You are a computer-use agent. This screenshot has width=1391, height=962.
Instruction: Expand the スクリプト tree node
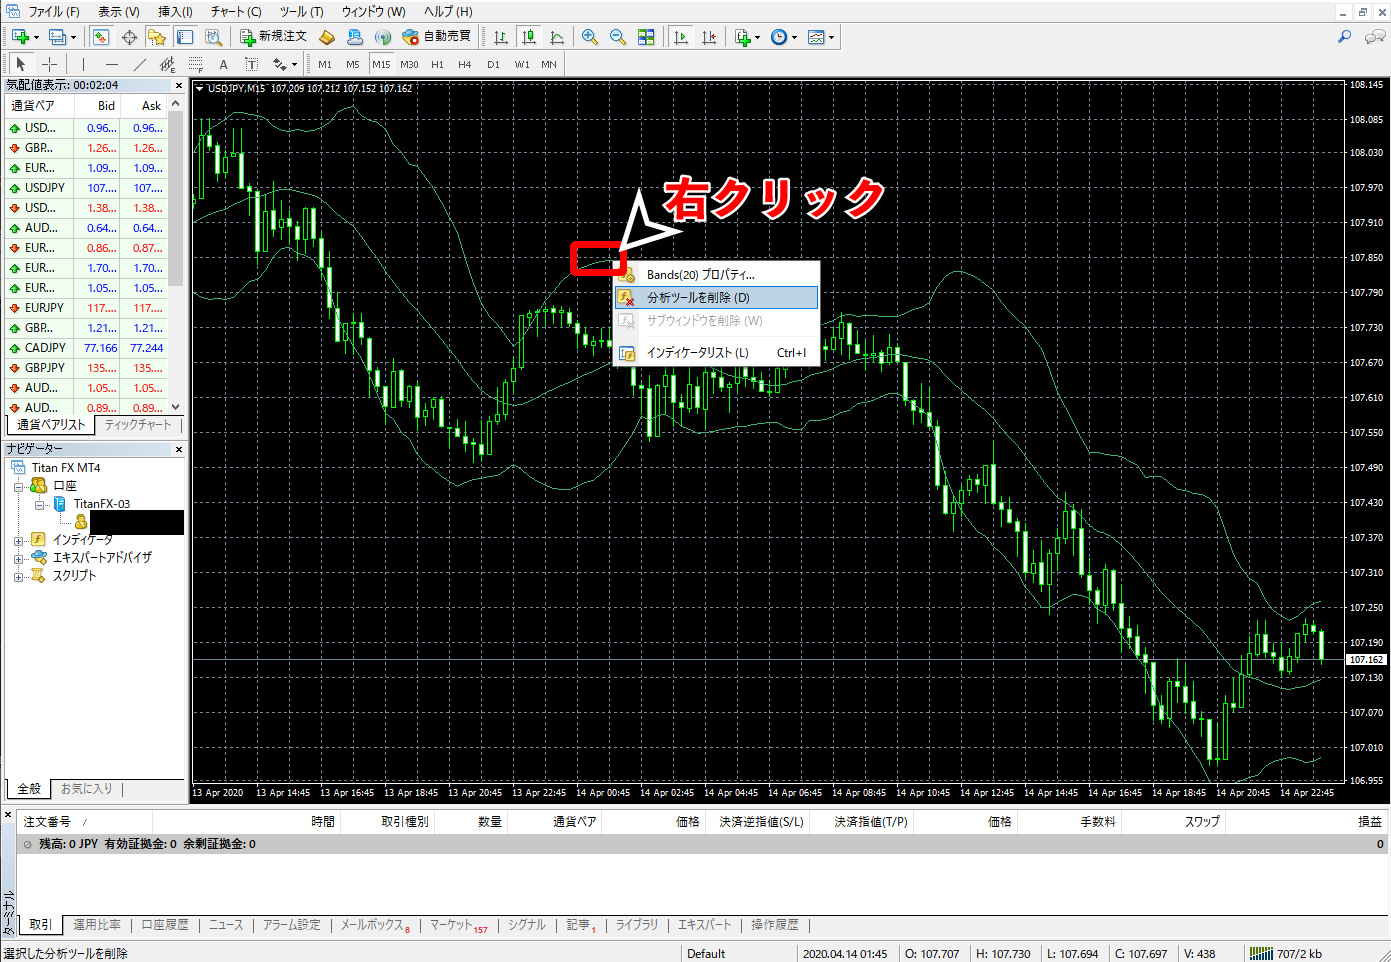[18, 576]
